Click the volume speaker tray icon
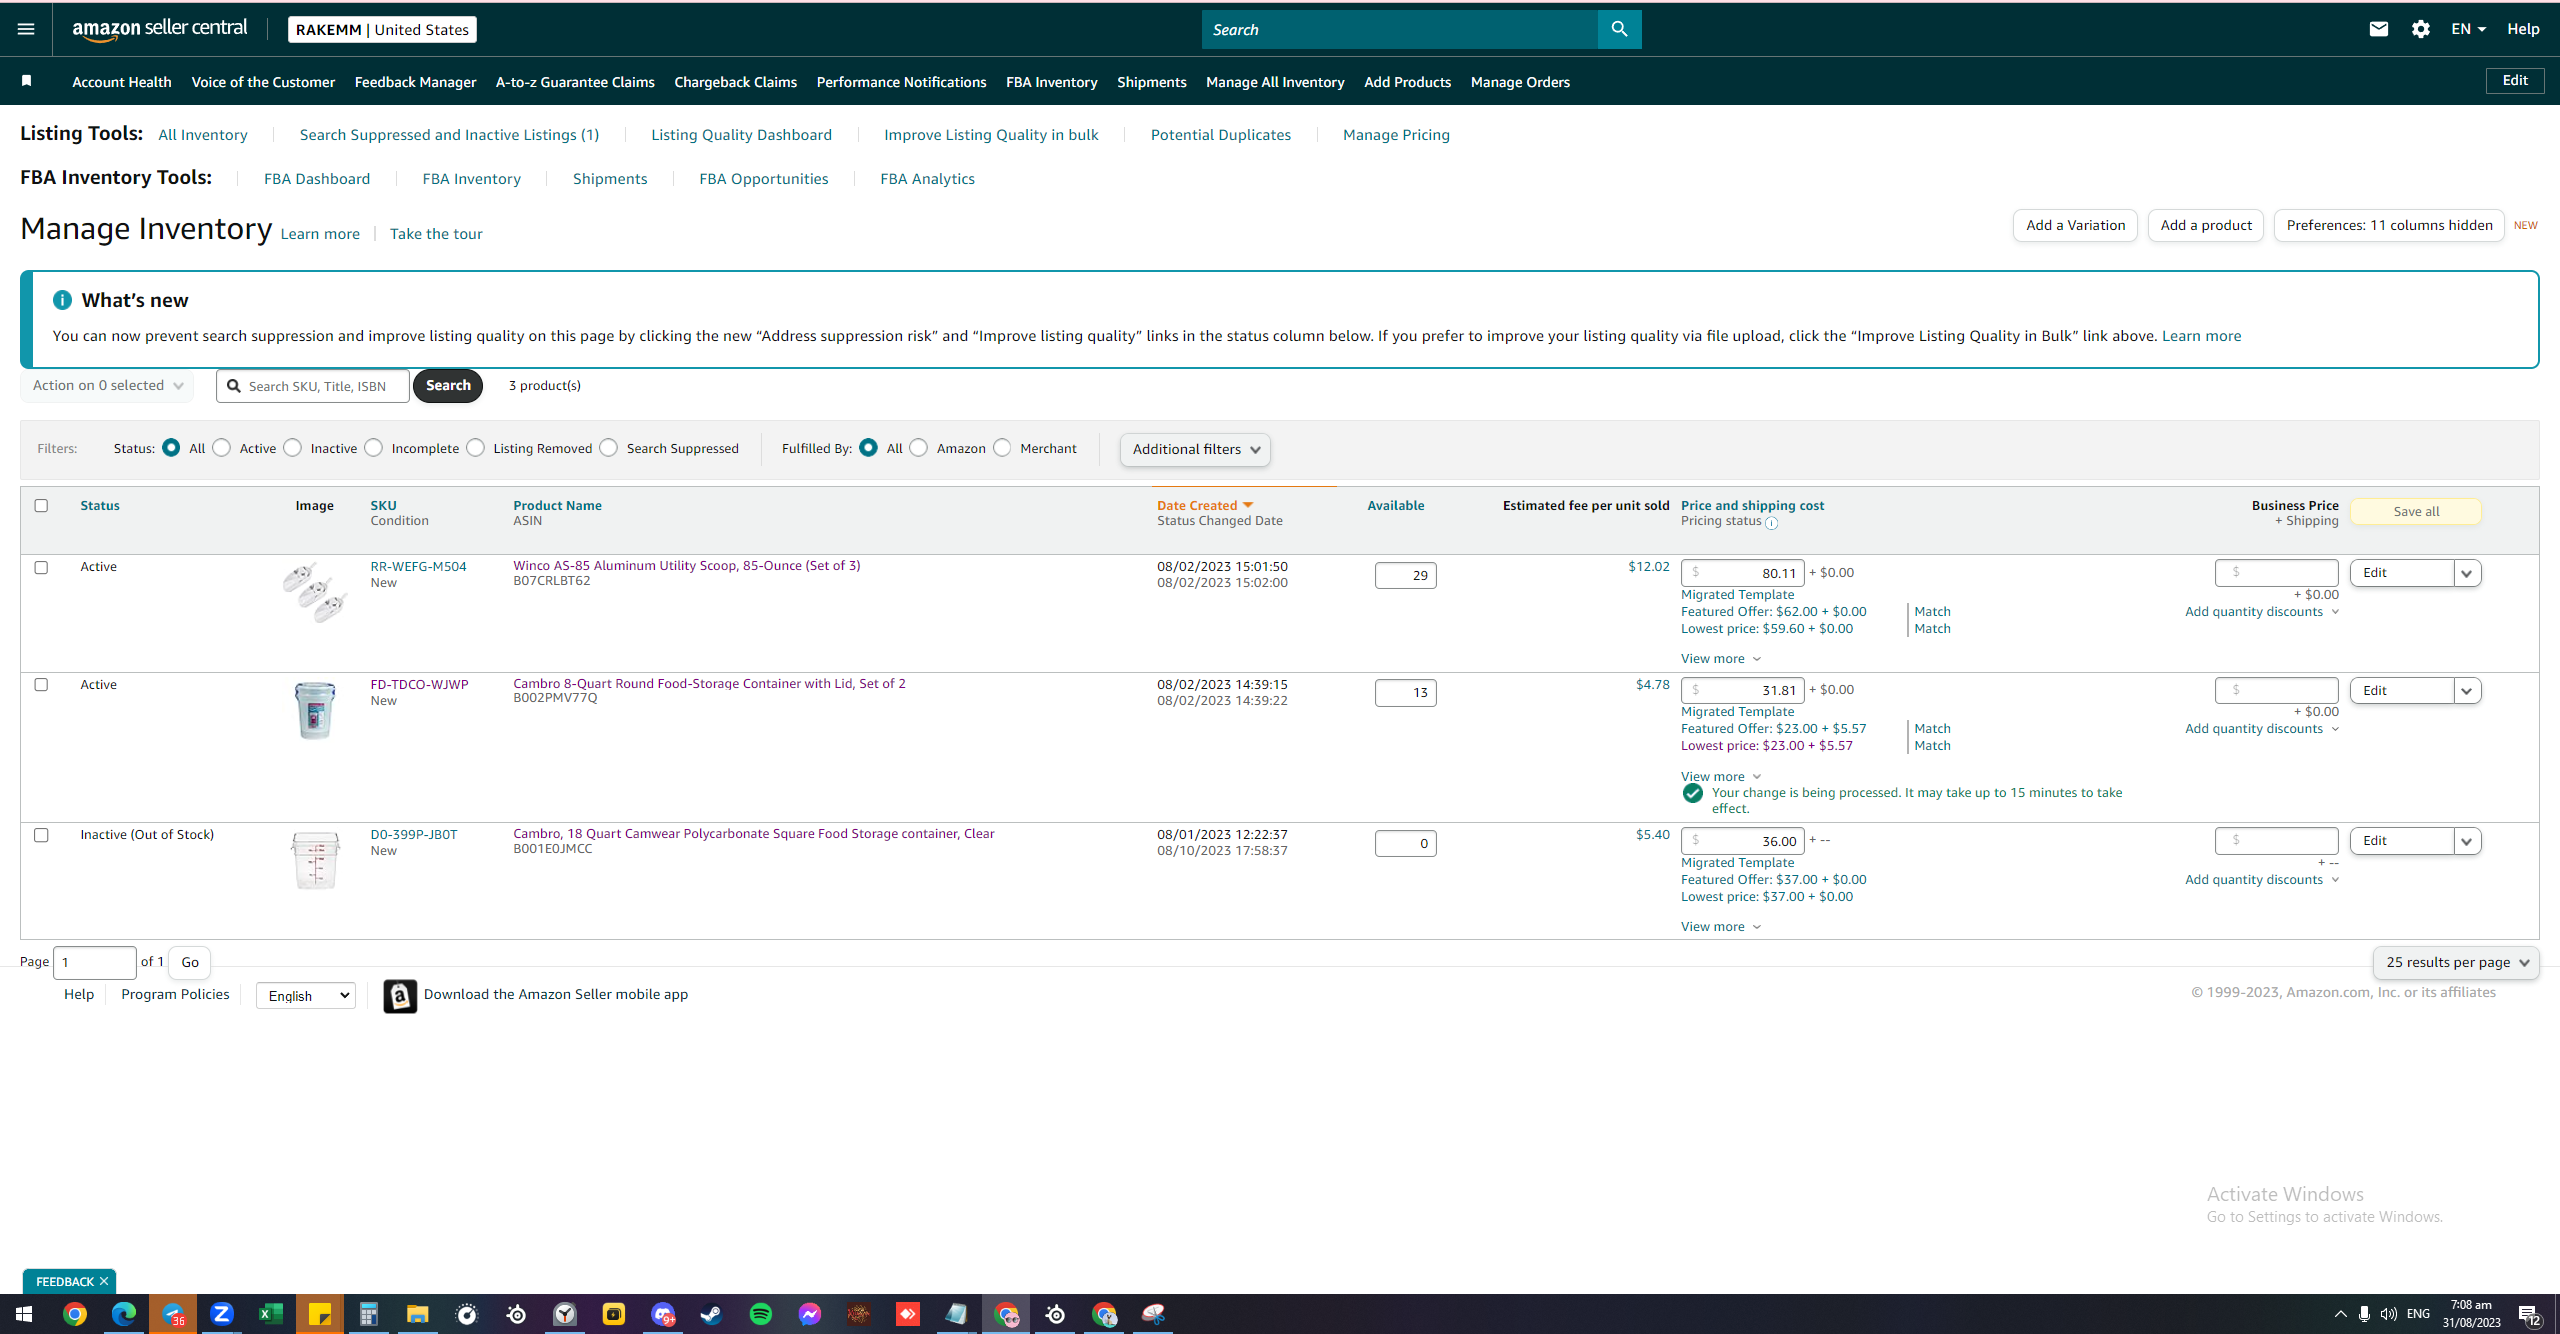 click(x=2389, y=1314)
